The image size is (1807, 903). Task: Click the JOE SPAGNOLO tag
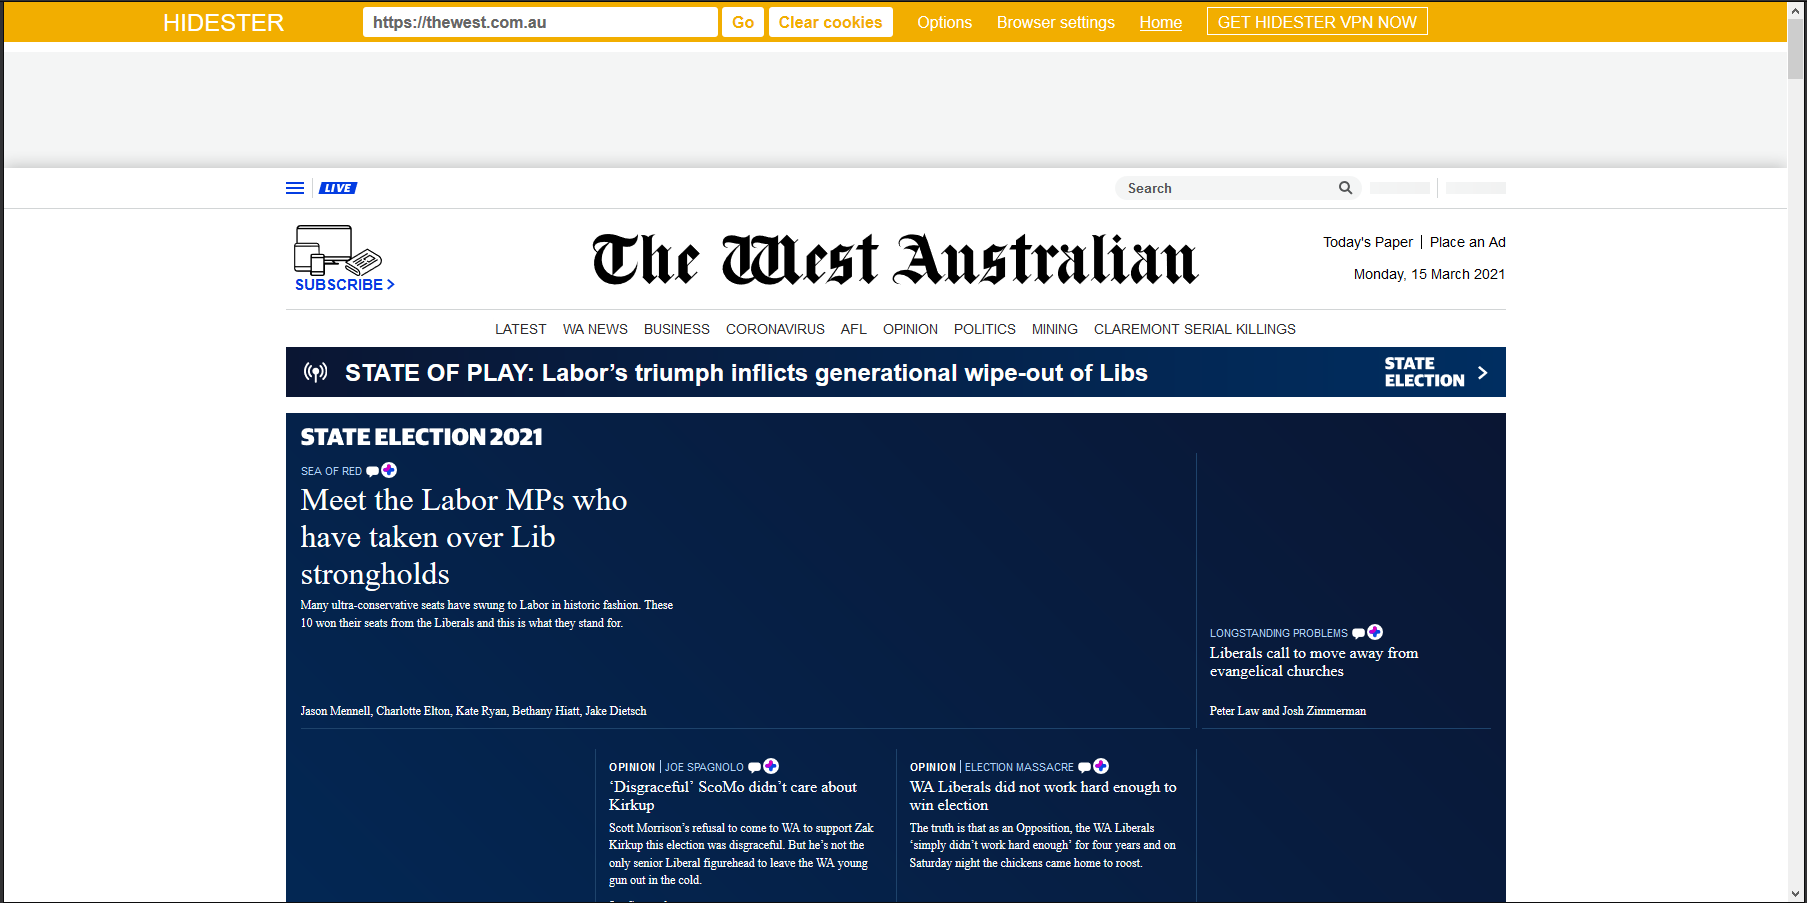(x=704, y=767)
